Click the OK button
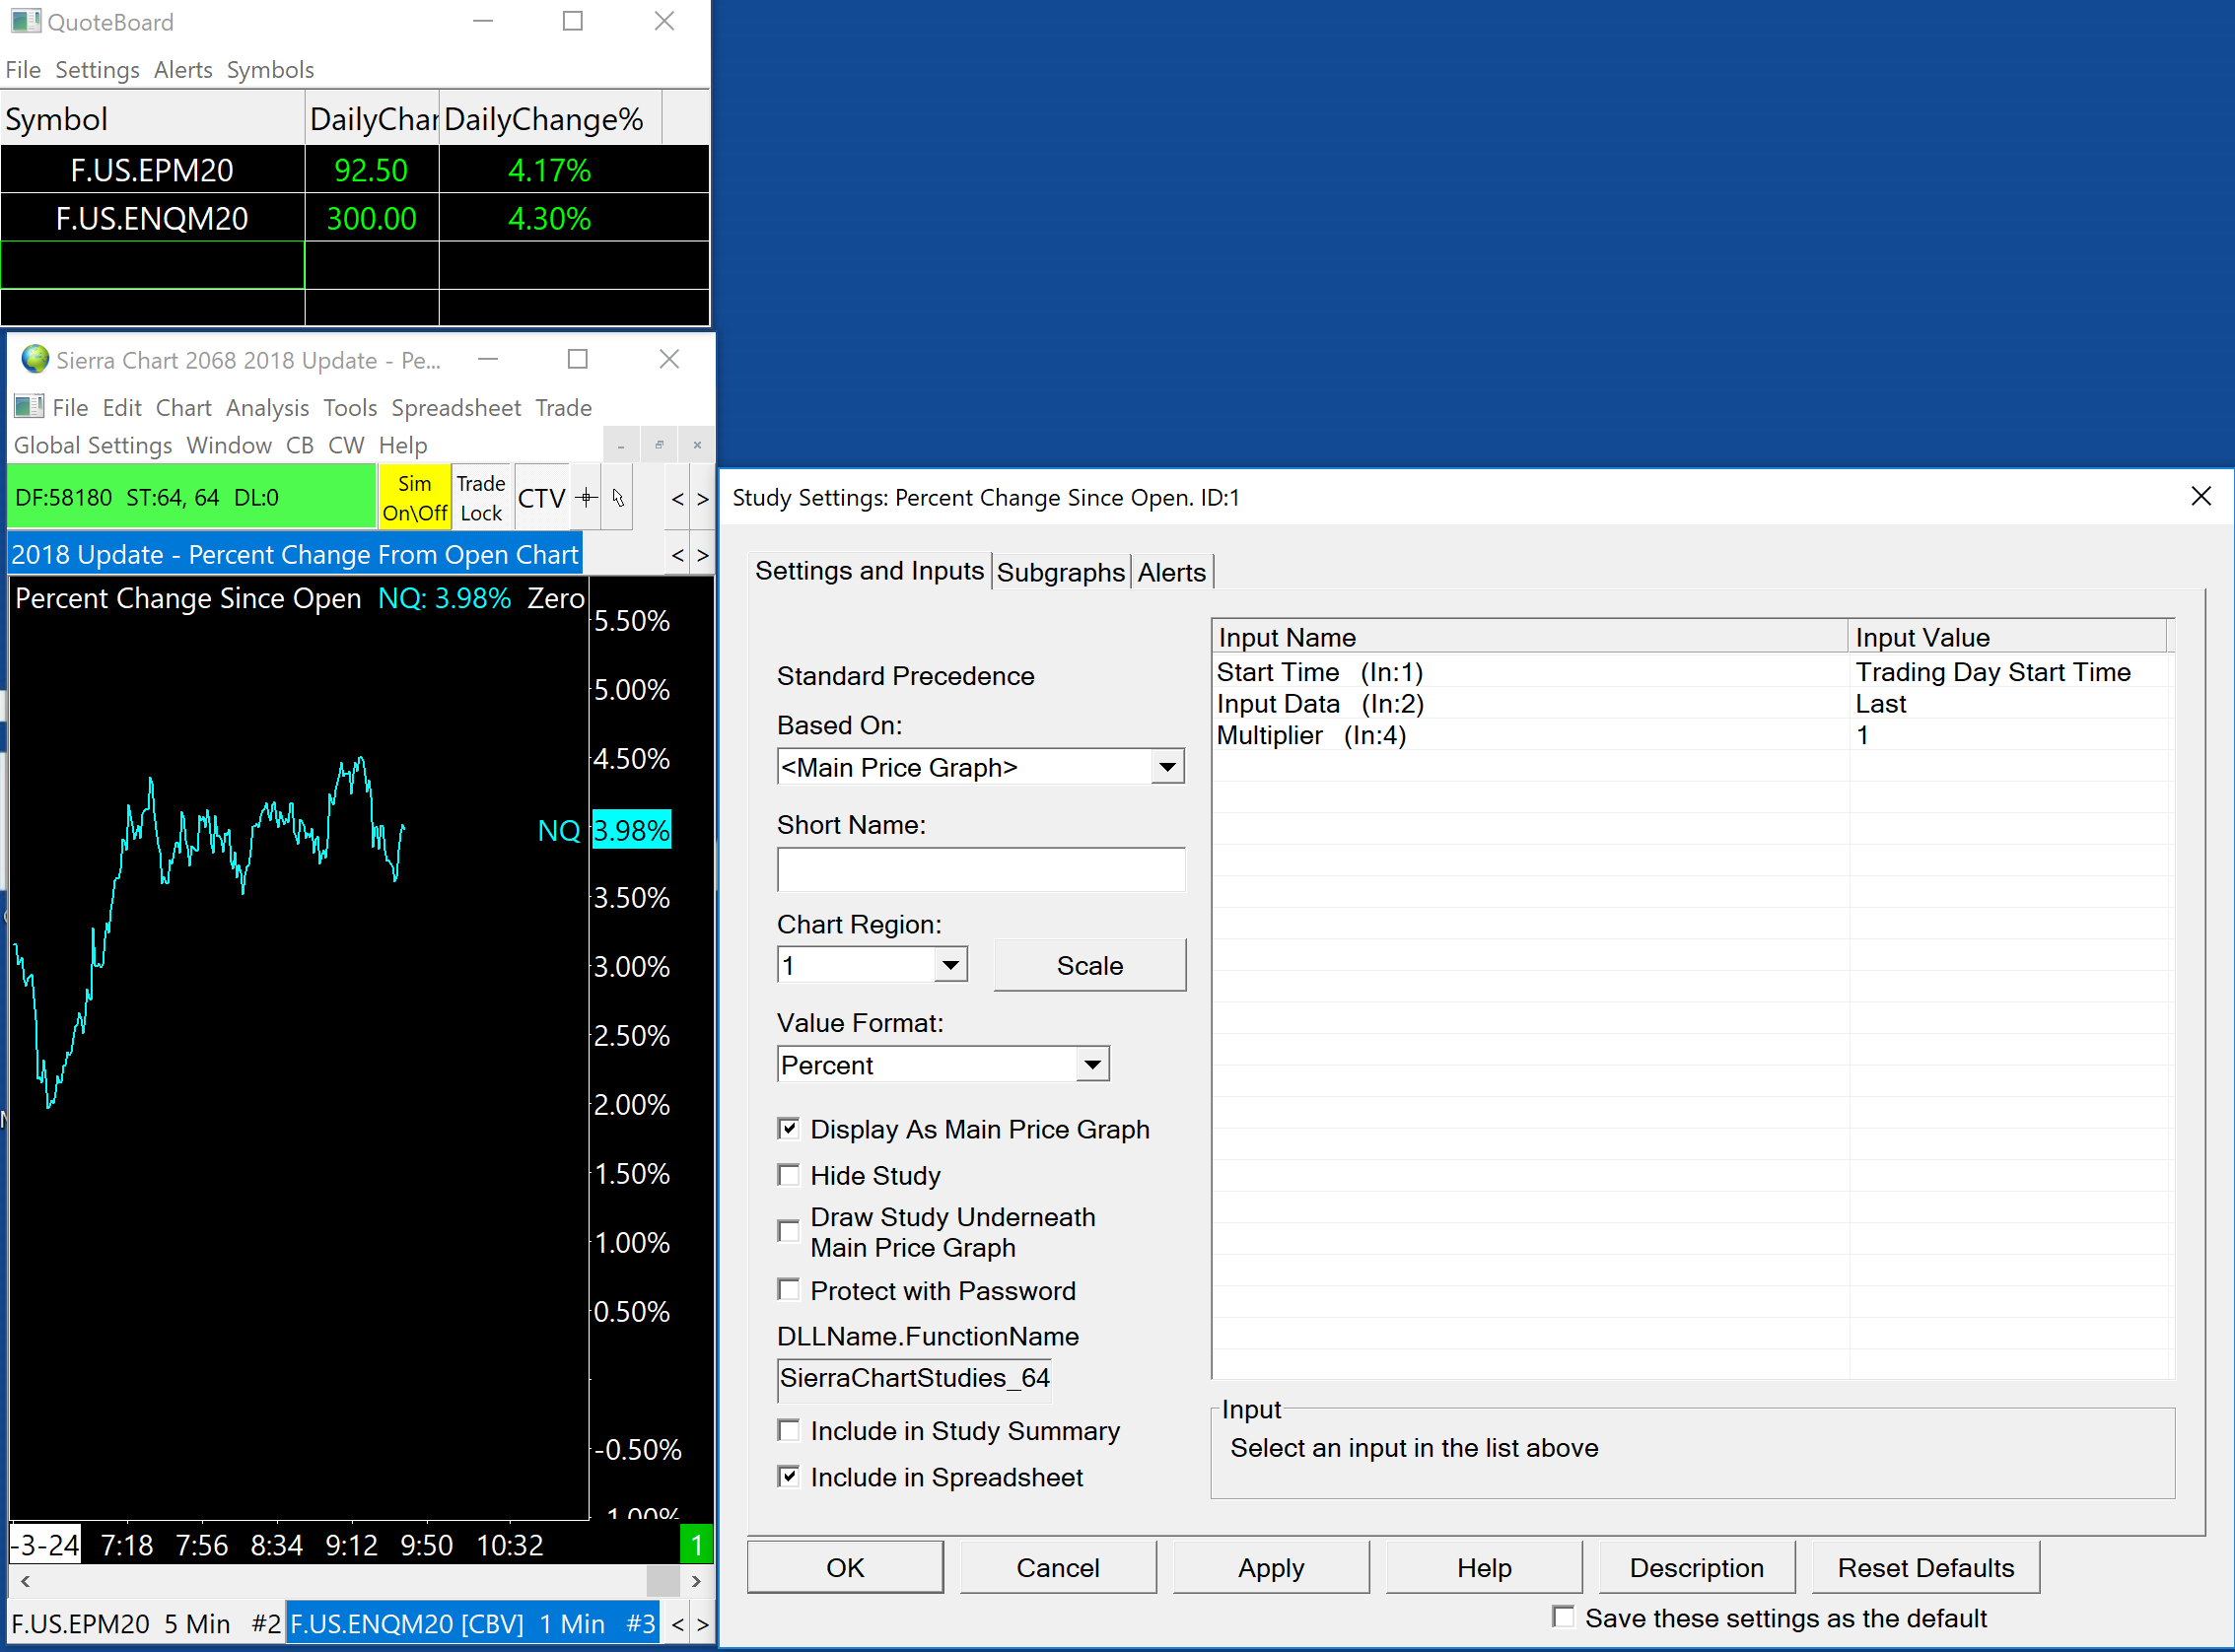The image size is (2235, 1652). coord(845,1567)
